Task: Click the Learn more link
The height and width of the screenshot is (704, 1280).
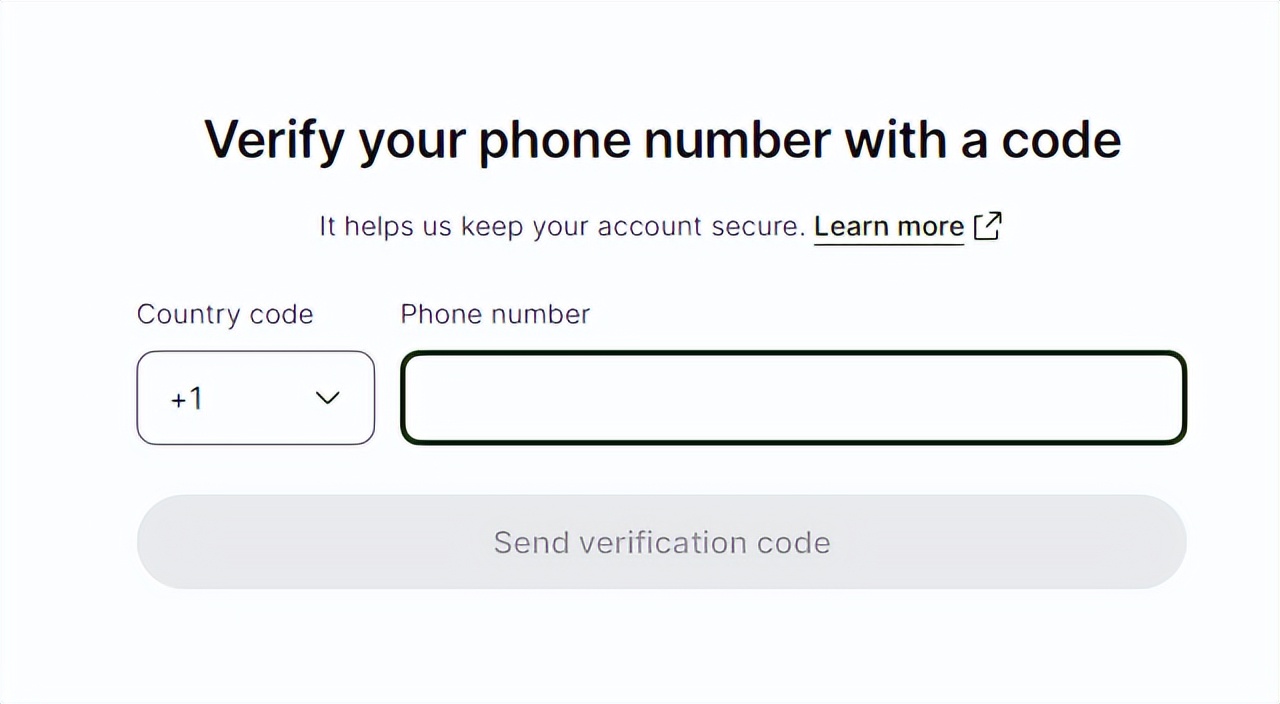Action: (x=888, y=227)
